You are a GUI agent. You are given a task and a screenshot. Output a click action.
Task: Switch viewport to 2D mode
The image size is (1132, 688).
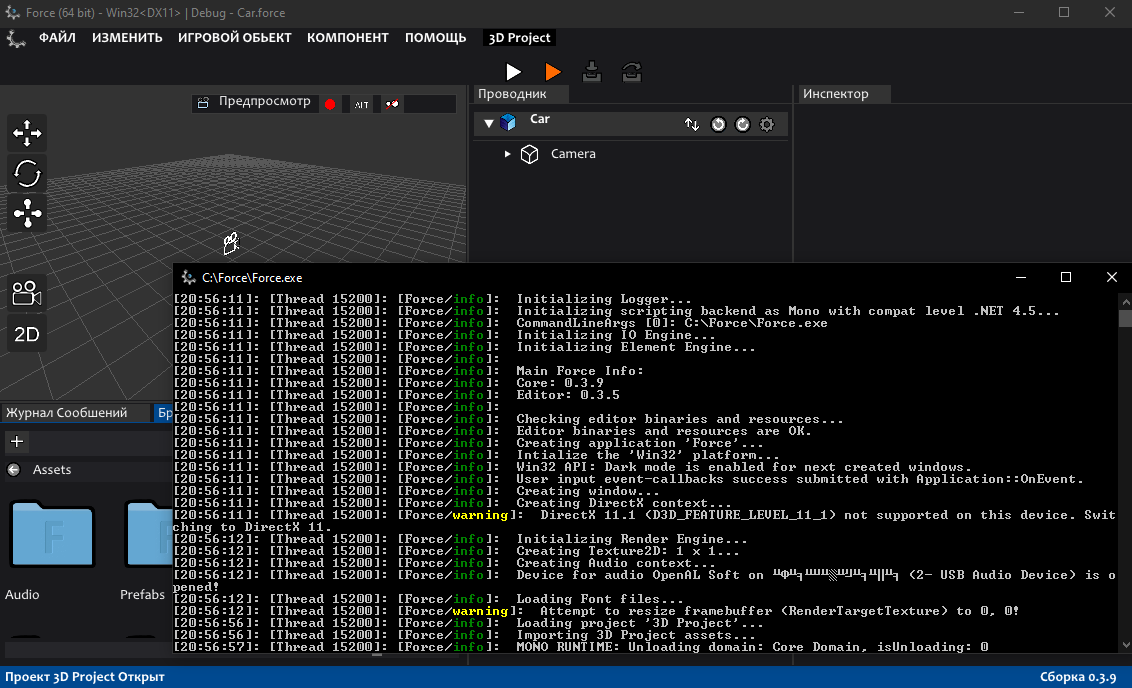(x=26, y=333)
